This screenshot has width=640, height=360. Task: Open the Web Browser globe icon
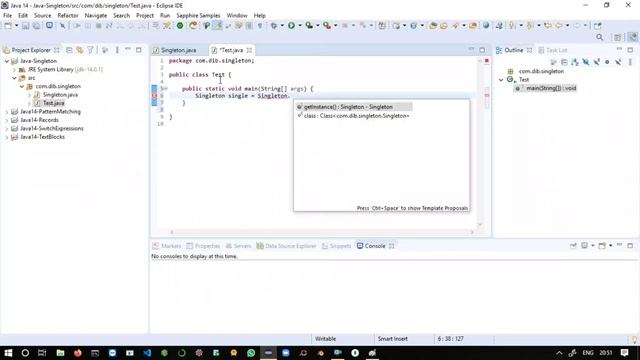click(486, 26)
